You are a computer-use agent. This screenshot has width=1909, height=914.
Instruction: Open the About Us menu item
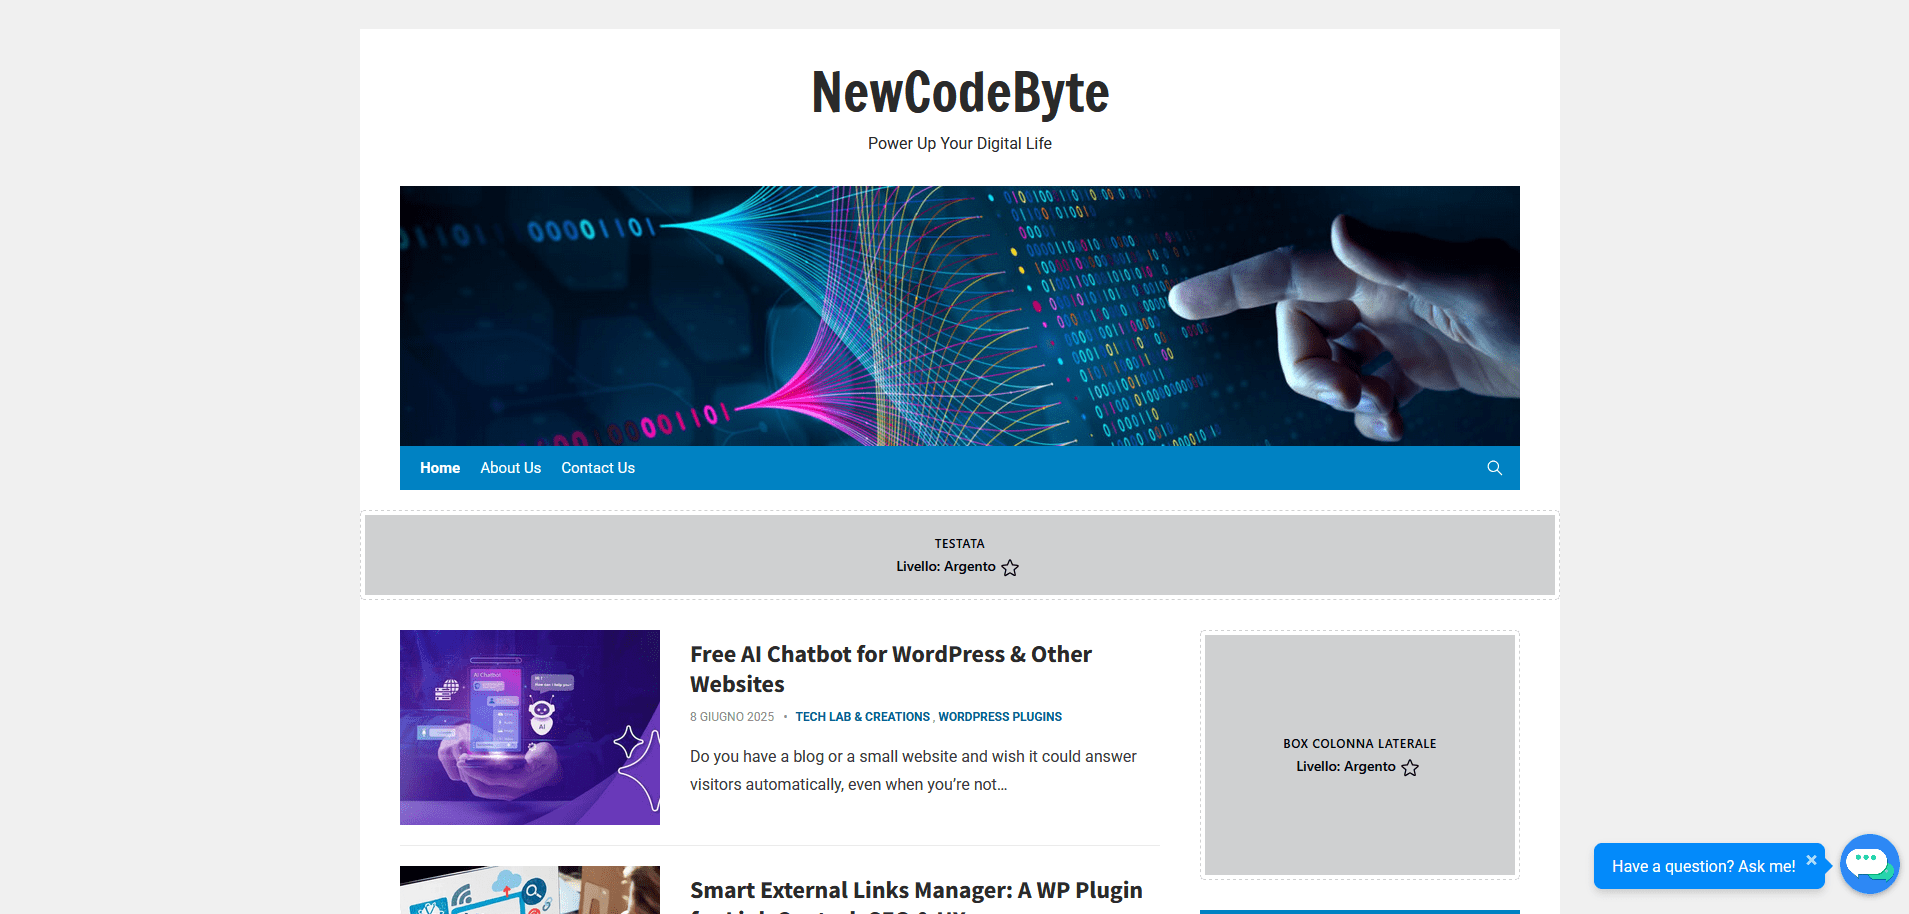click(x=510, y=468)
